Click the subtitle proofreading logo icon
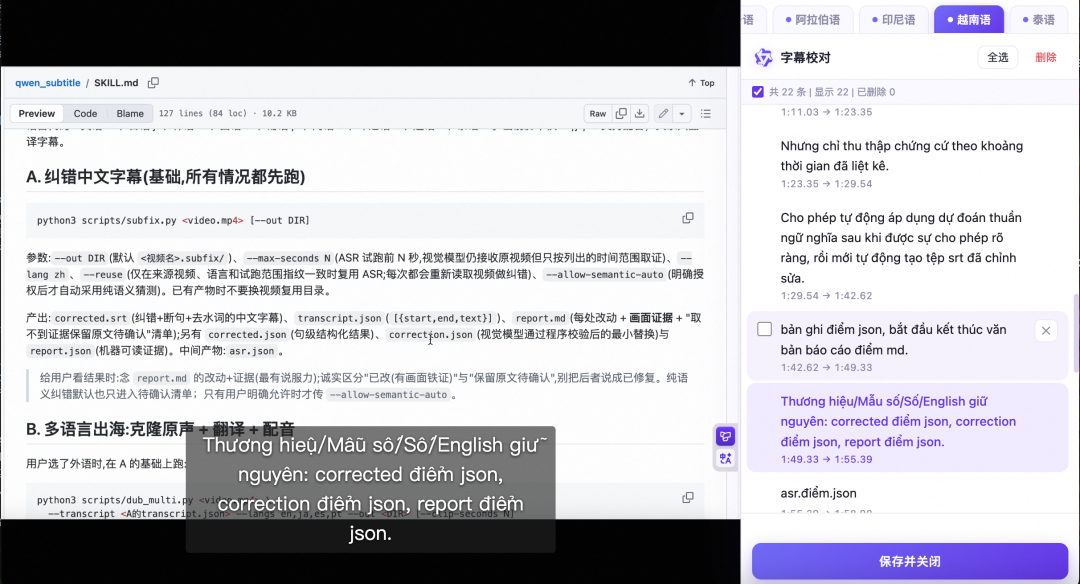 (764, 58)
